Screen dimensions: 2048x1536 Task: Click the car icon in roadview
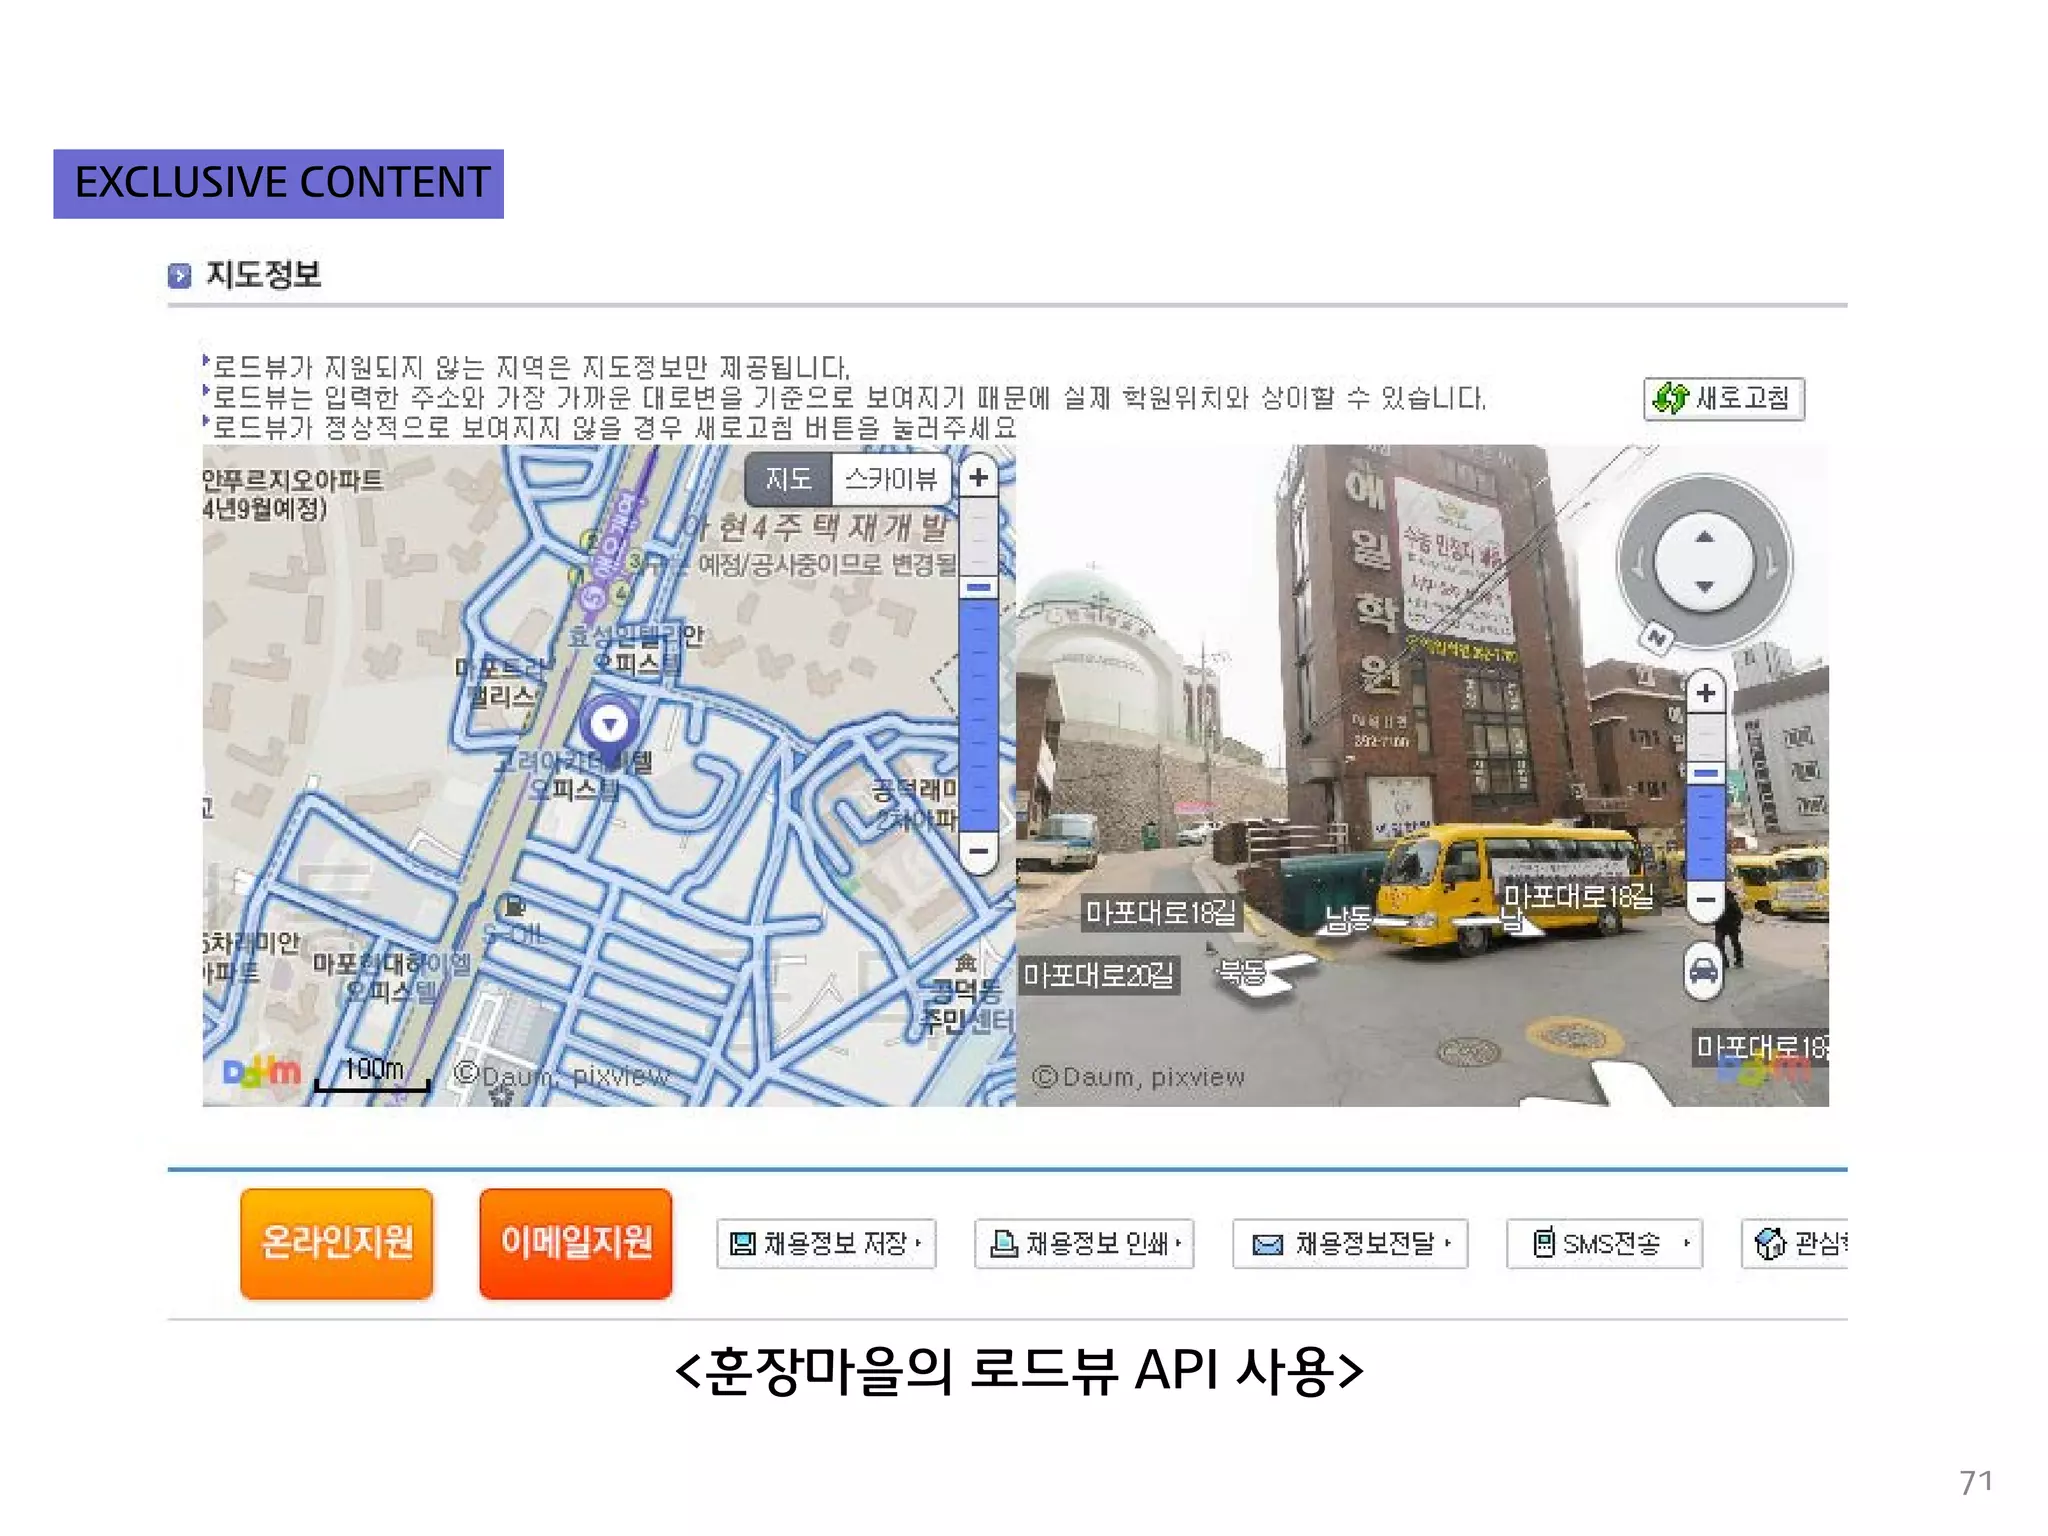coord(1703,970)
